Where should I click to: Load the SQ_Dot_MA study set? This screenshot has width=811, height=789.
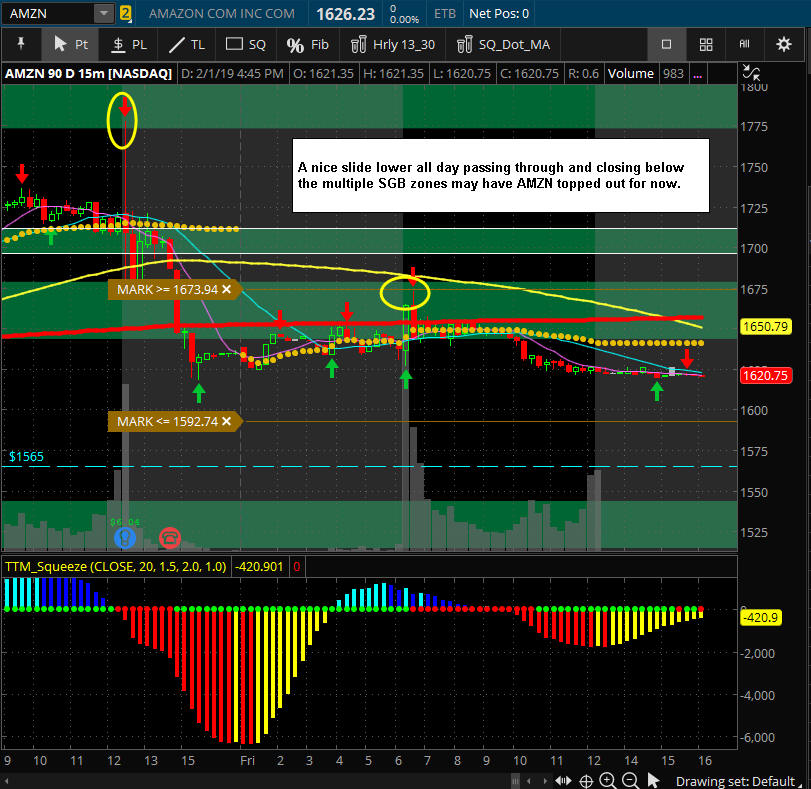click(502, 44)
